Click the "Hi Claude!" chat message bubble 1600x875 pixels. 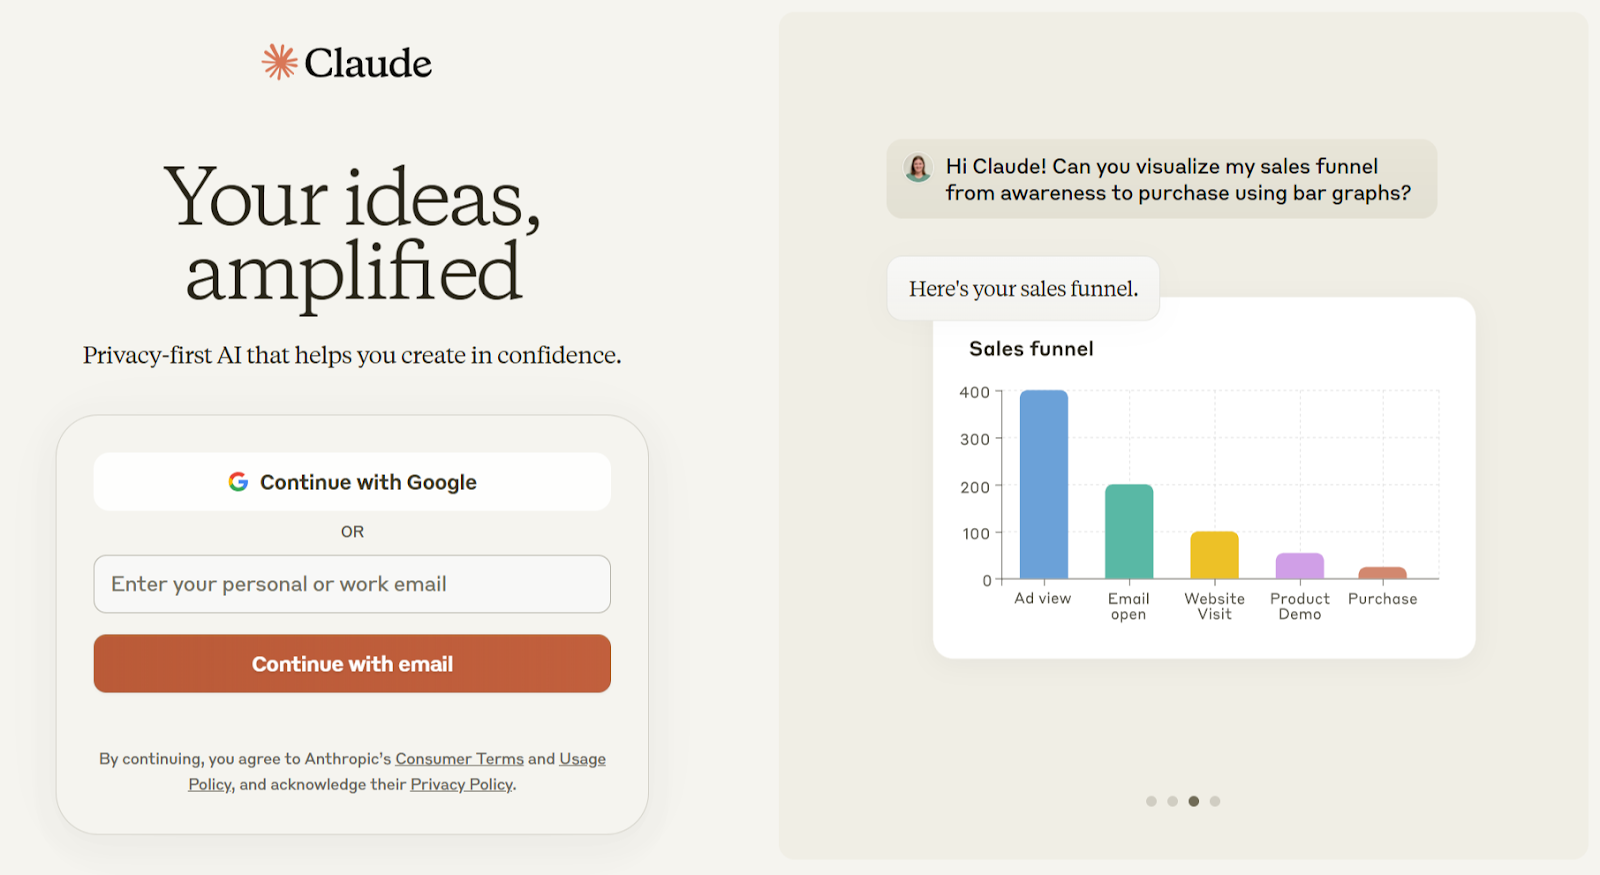(x=1162, y=179)
